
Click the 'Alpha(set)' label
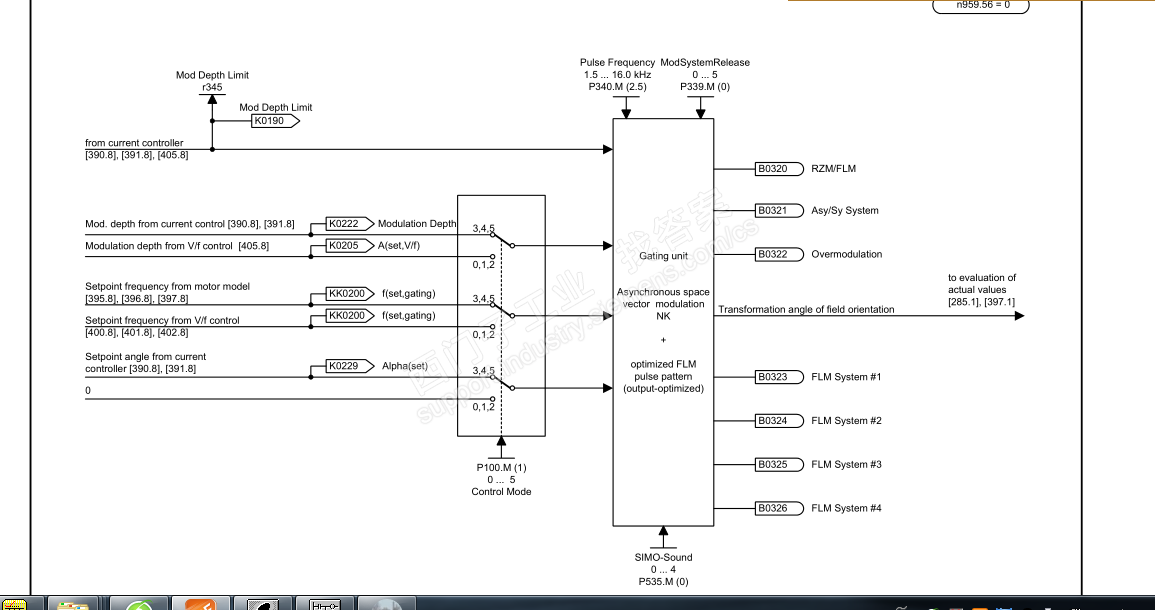pyautogui.click(x=404, y=365)
